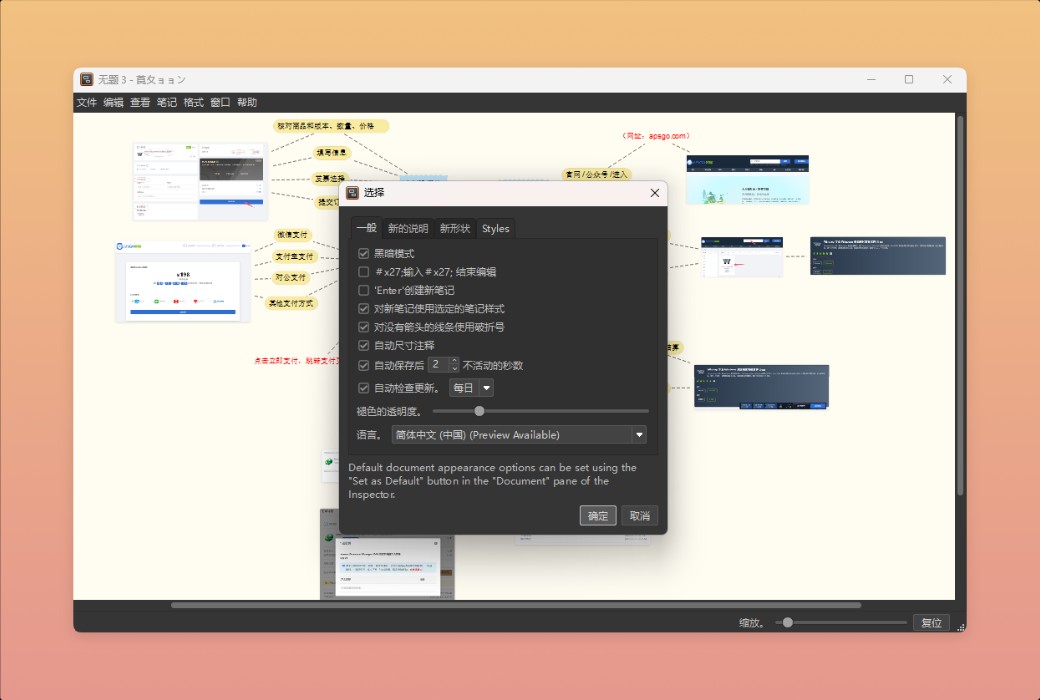Click the app icon in dialog title bar
Viewport: 1040px width, 700px height.
point(350,192)
